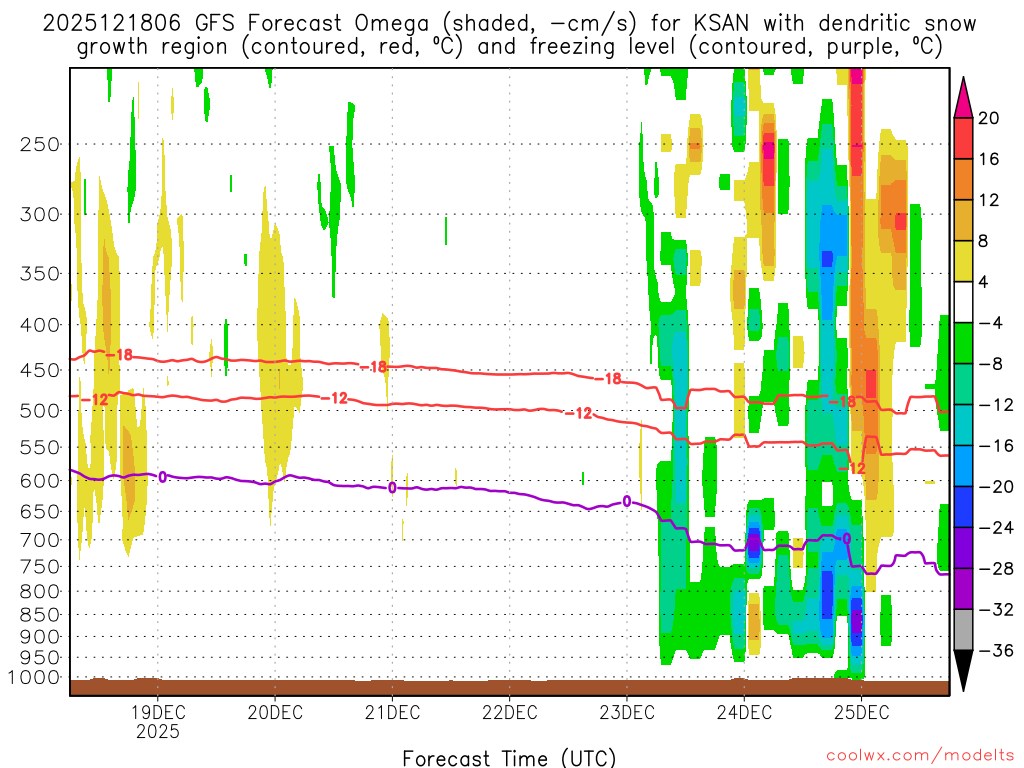Click the chart title's second line
This screenshot has height=768, width=1024.
point(509,47)
